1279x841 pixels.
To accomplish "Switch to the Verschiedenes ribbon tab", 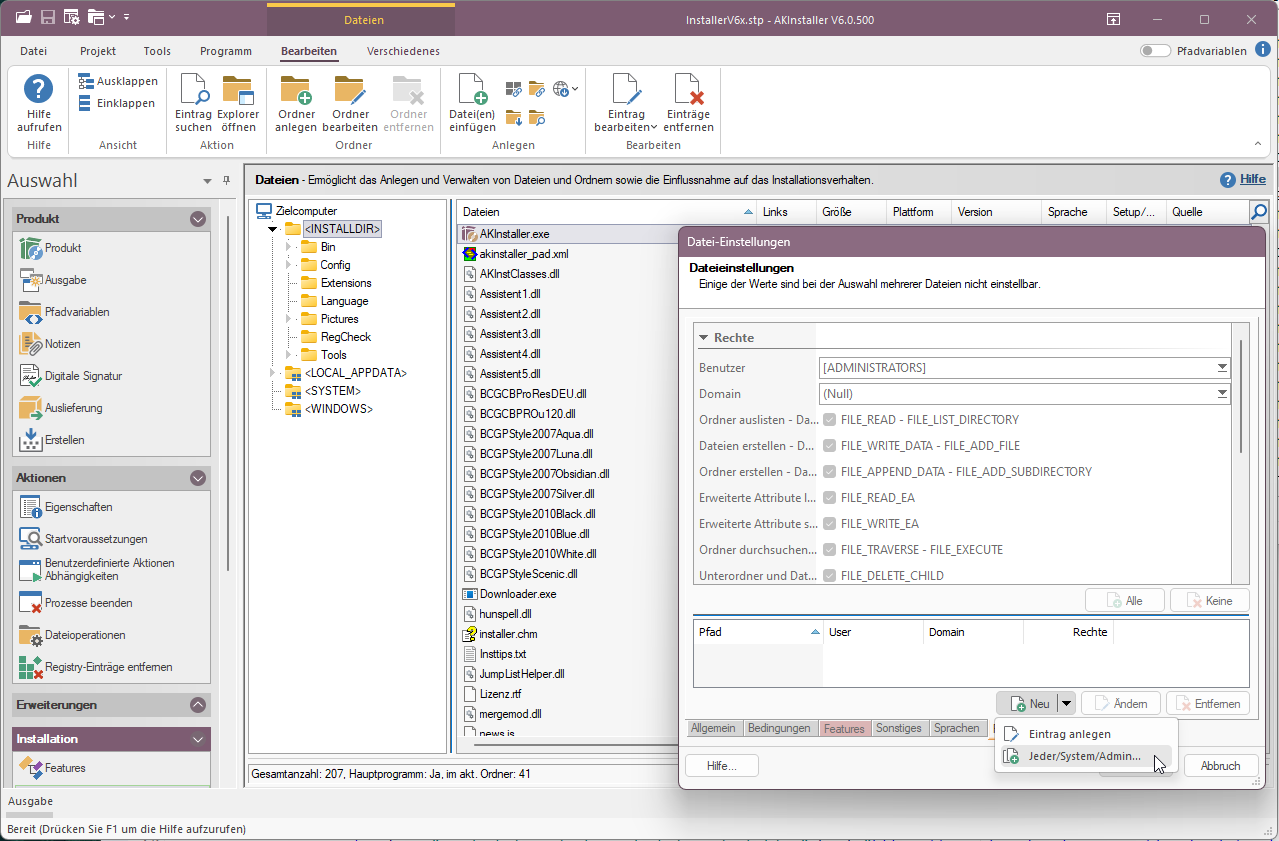I will click(x=403, y=51).
